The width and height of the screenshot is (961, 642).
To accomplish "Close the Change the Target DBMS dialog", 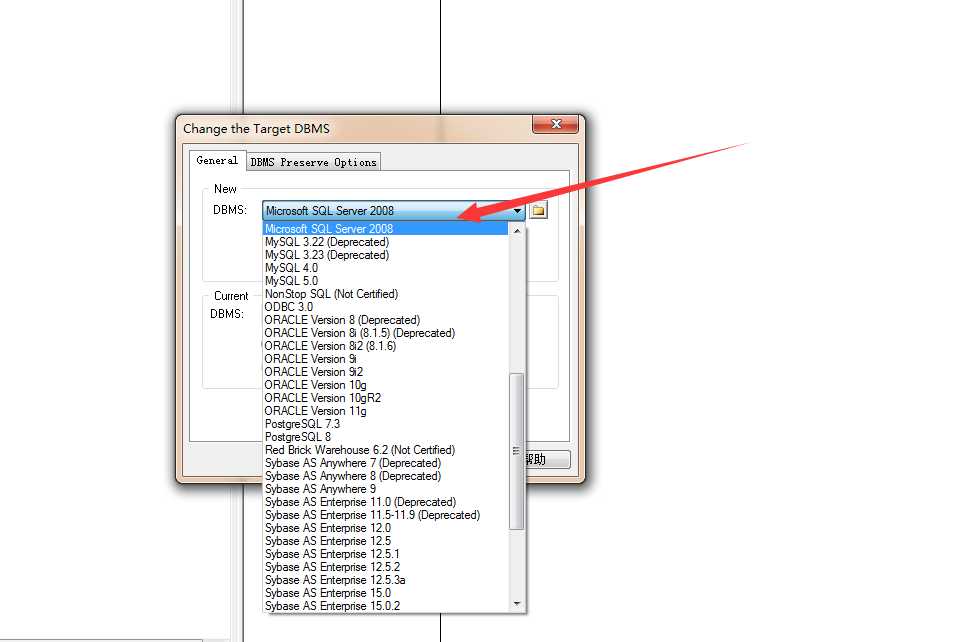I will click(555, 124).
